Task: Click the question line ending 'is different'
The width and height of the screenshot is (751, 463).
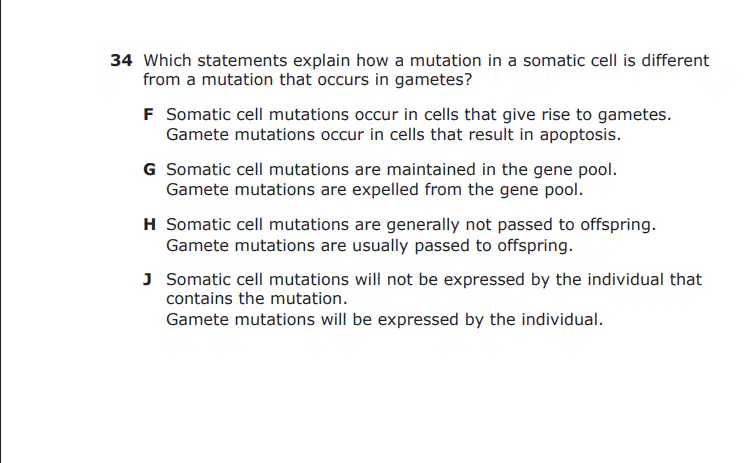Action: tap(426, 60)
